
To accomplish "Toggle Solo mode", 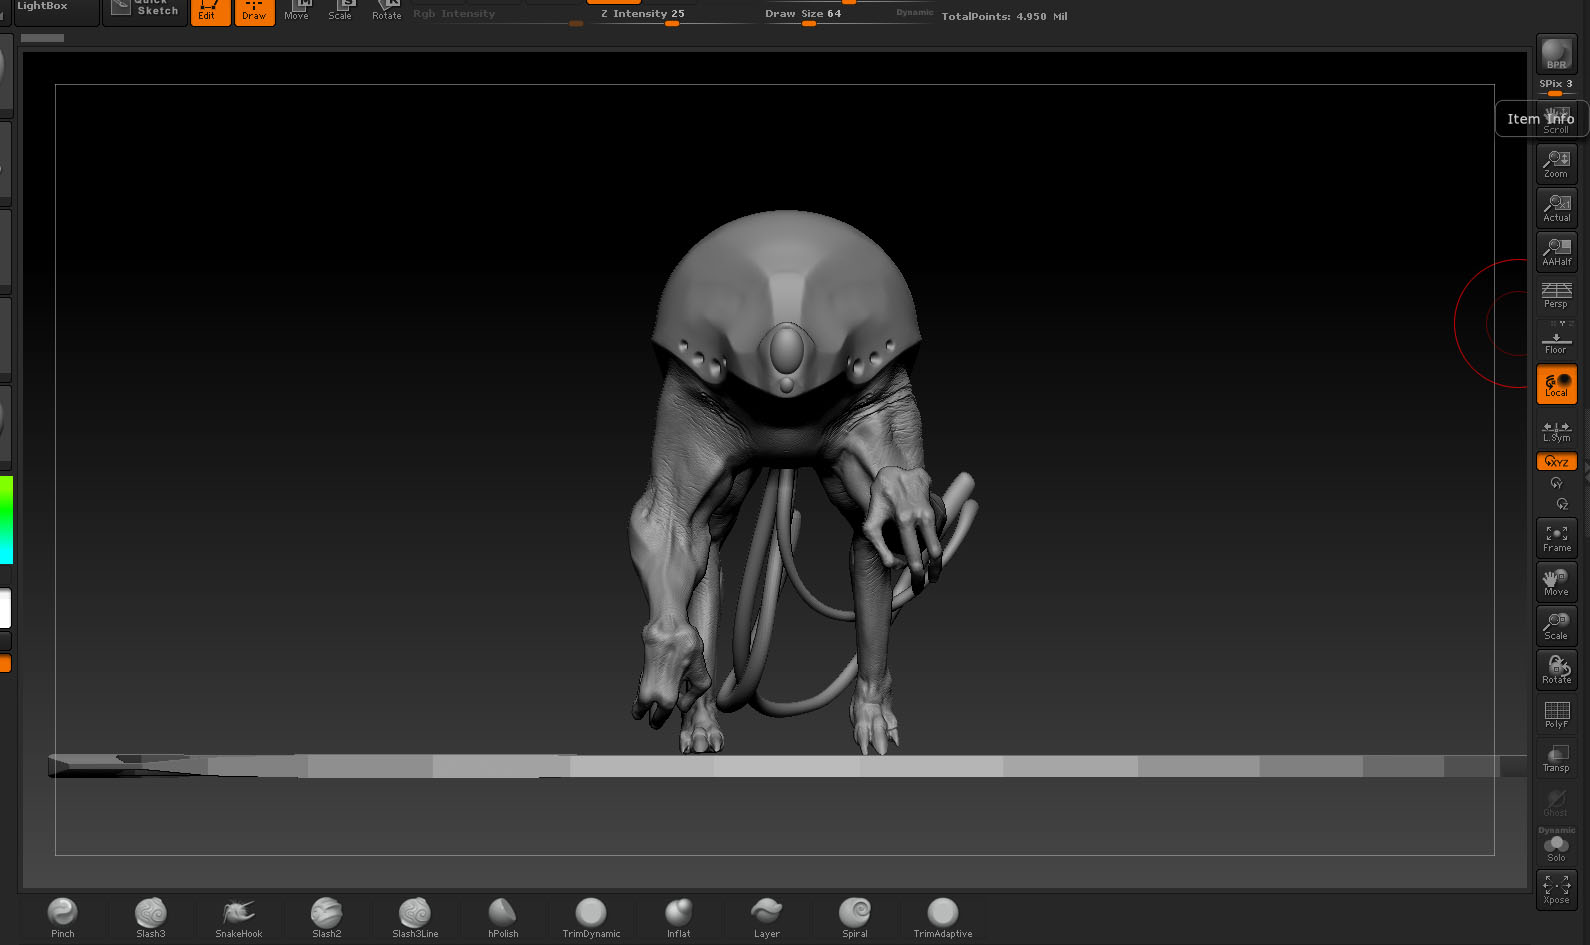I will pos(1556,846).
